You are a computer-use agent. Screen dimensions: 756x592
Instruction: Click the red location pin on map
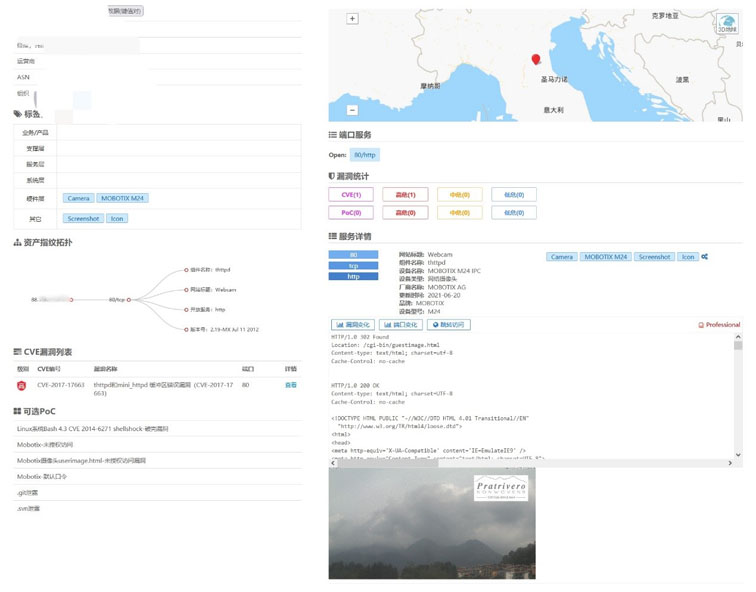coord(536,61)
